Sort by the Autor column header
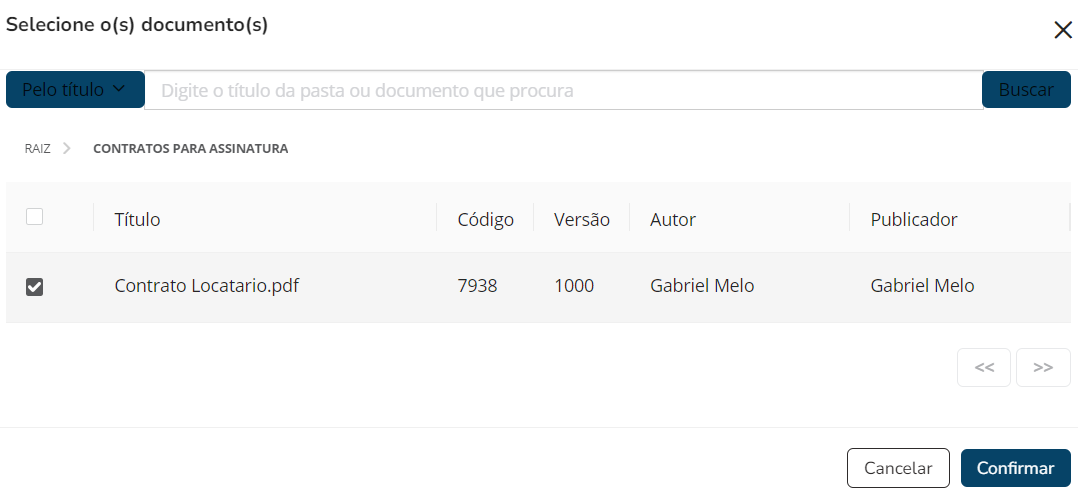The width and height of the screenshot is (1078, 495). (x=673, y=219)
